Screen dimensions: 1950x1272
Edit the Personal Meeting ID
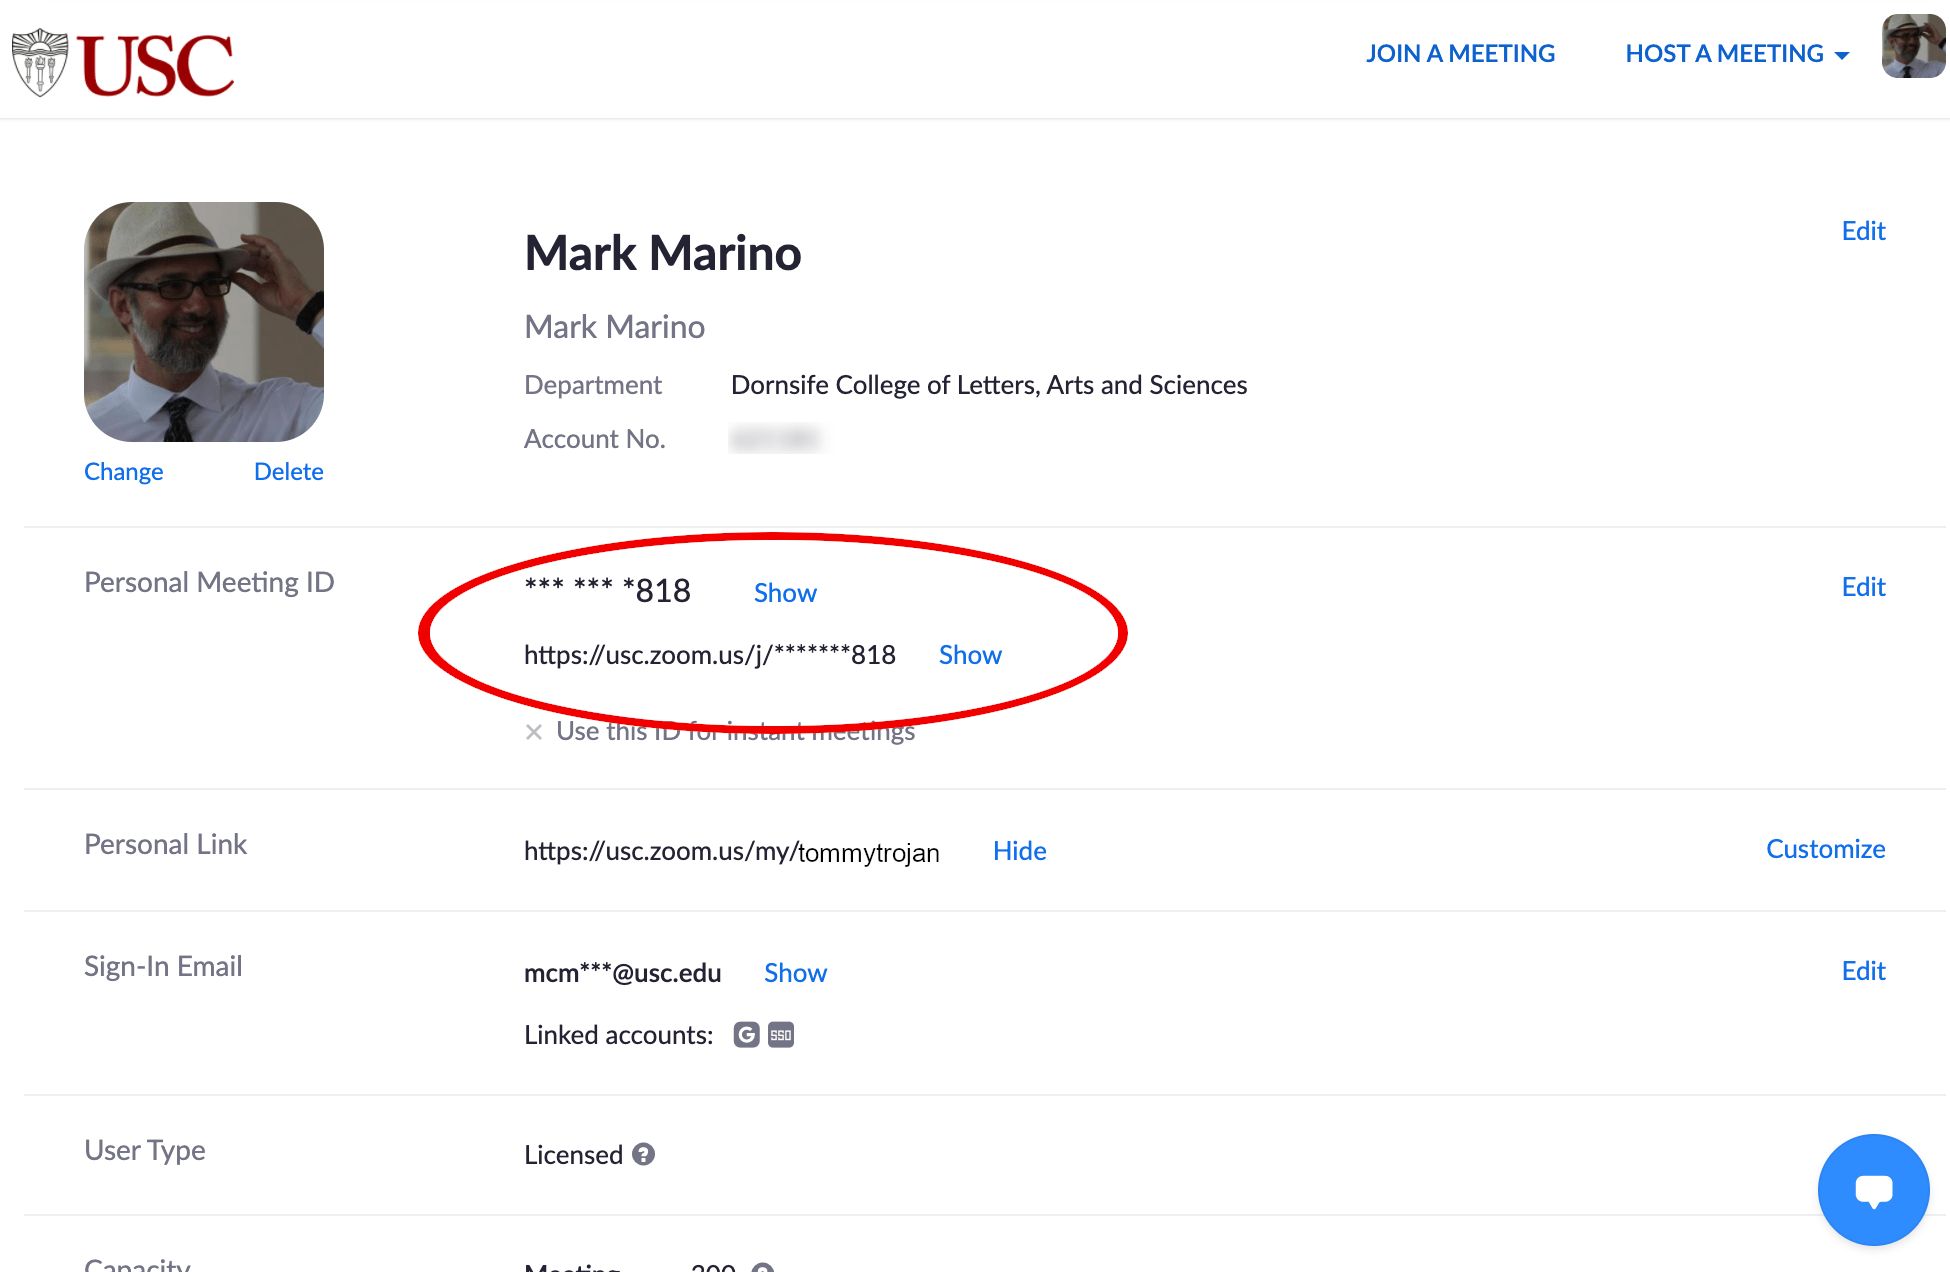pyautogui.click(x=1862, y=587)
